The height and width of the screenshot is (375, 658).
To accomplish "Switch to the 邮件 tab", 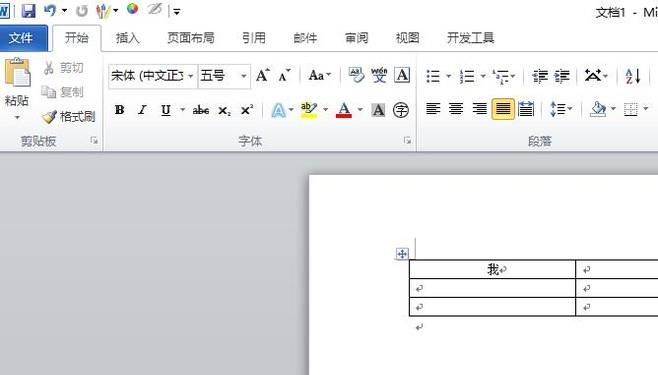I will point(305,38).
